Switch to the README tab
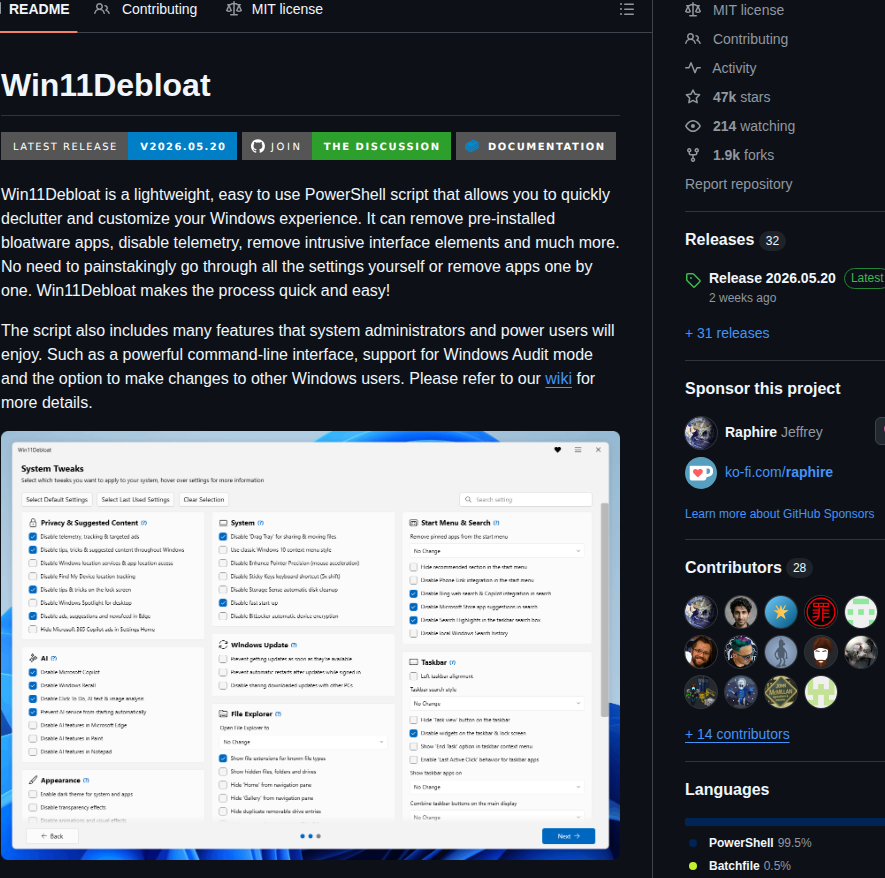Screen dimensions: 885x878 (x=39, y=10)
